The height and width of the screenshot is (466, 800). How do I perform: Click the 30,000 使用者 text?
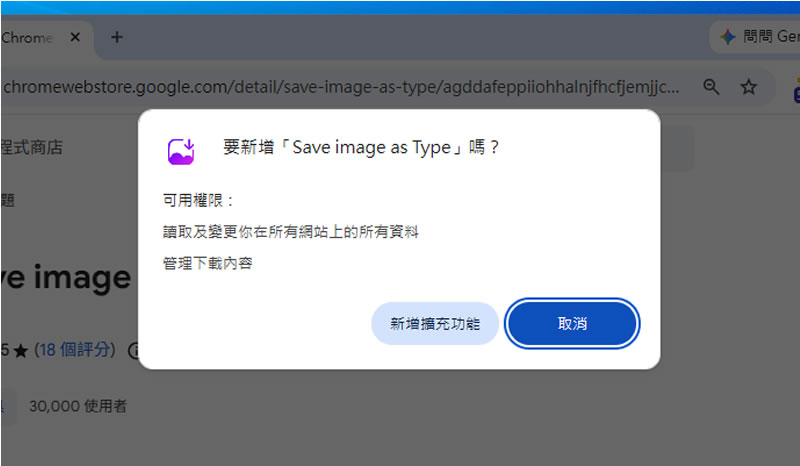78,406
